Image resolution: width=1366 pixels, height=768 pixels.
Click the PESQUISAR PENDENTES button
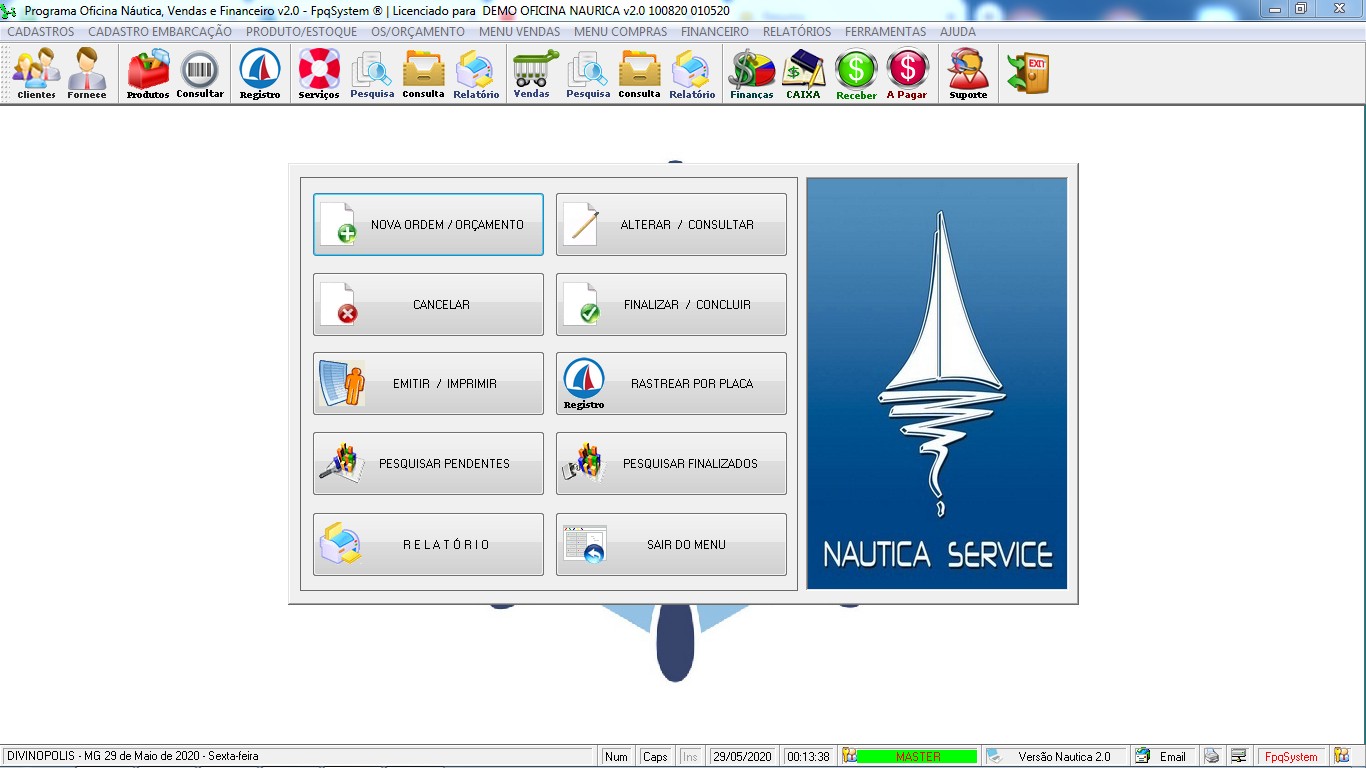pos(428,464)
